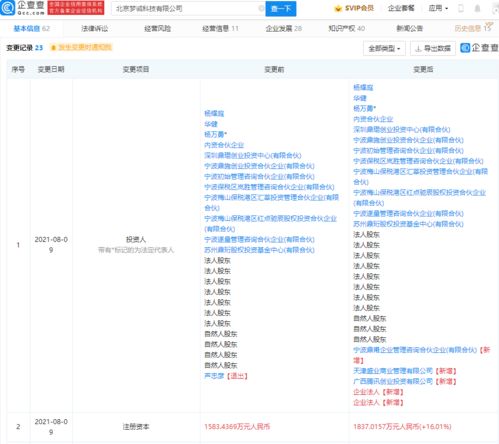Open the phone app icon in header
The height and width of the screenshot is (444, 499).
(x=461, y=8)
